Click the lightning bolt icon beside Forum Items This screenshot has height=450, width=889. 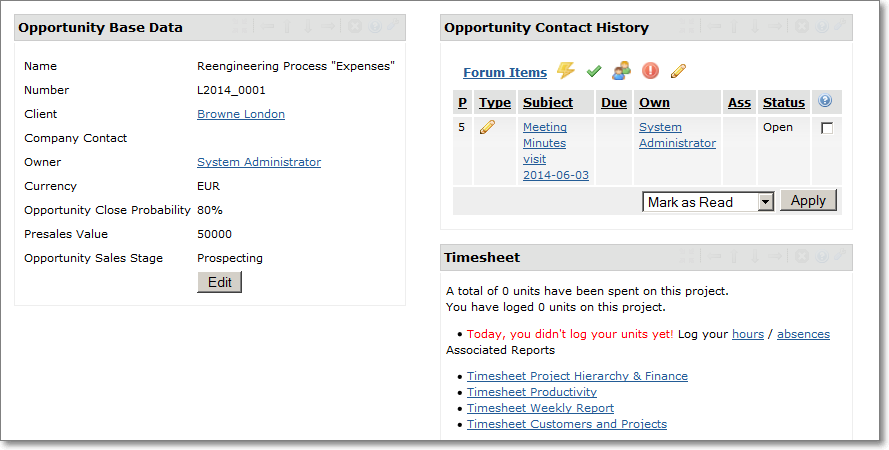click(x=566, y=71)
